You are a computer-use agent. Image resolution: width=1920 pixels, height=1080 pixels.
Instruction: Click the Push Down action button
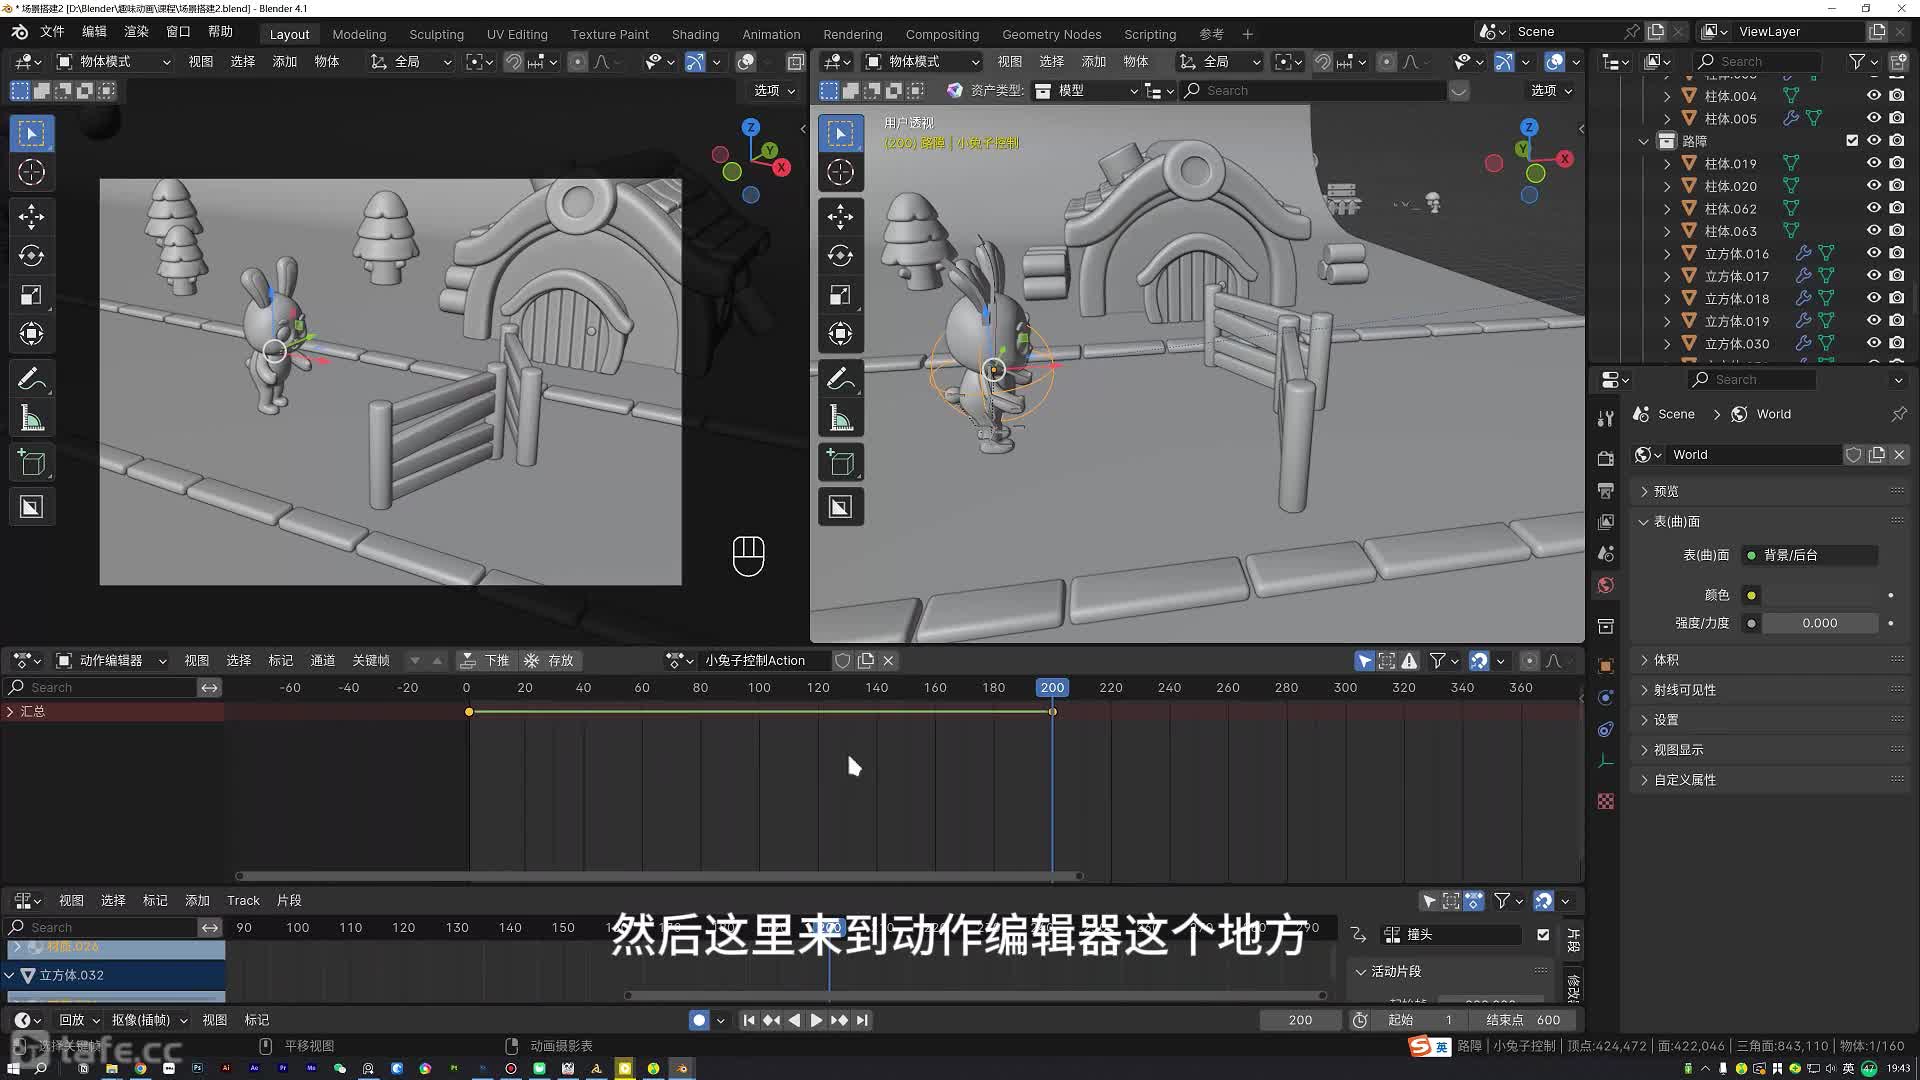pyautogui.click(x=485, y=660)
